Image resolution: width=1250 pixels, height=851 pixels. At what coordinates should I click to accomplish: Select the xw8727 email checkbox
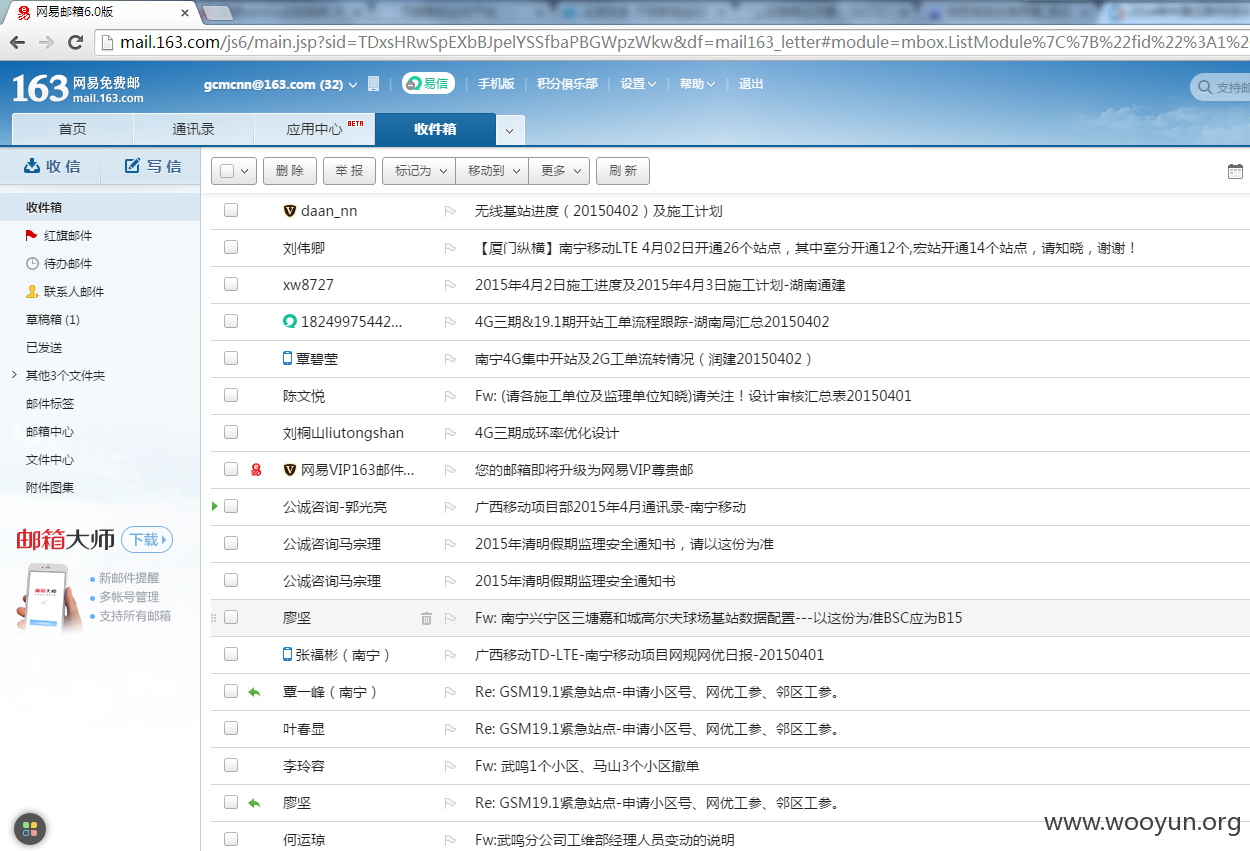[x=231, y=284]
